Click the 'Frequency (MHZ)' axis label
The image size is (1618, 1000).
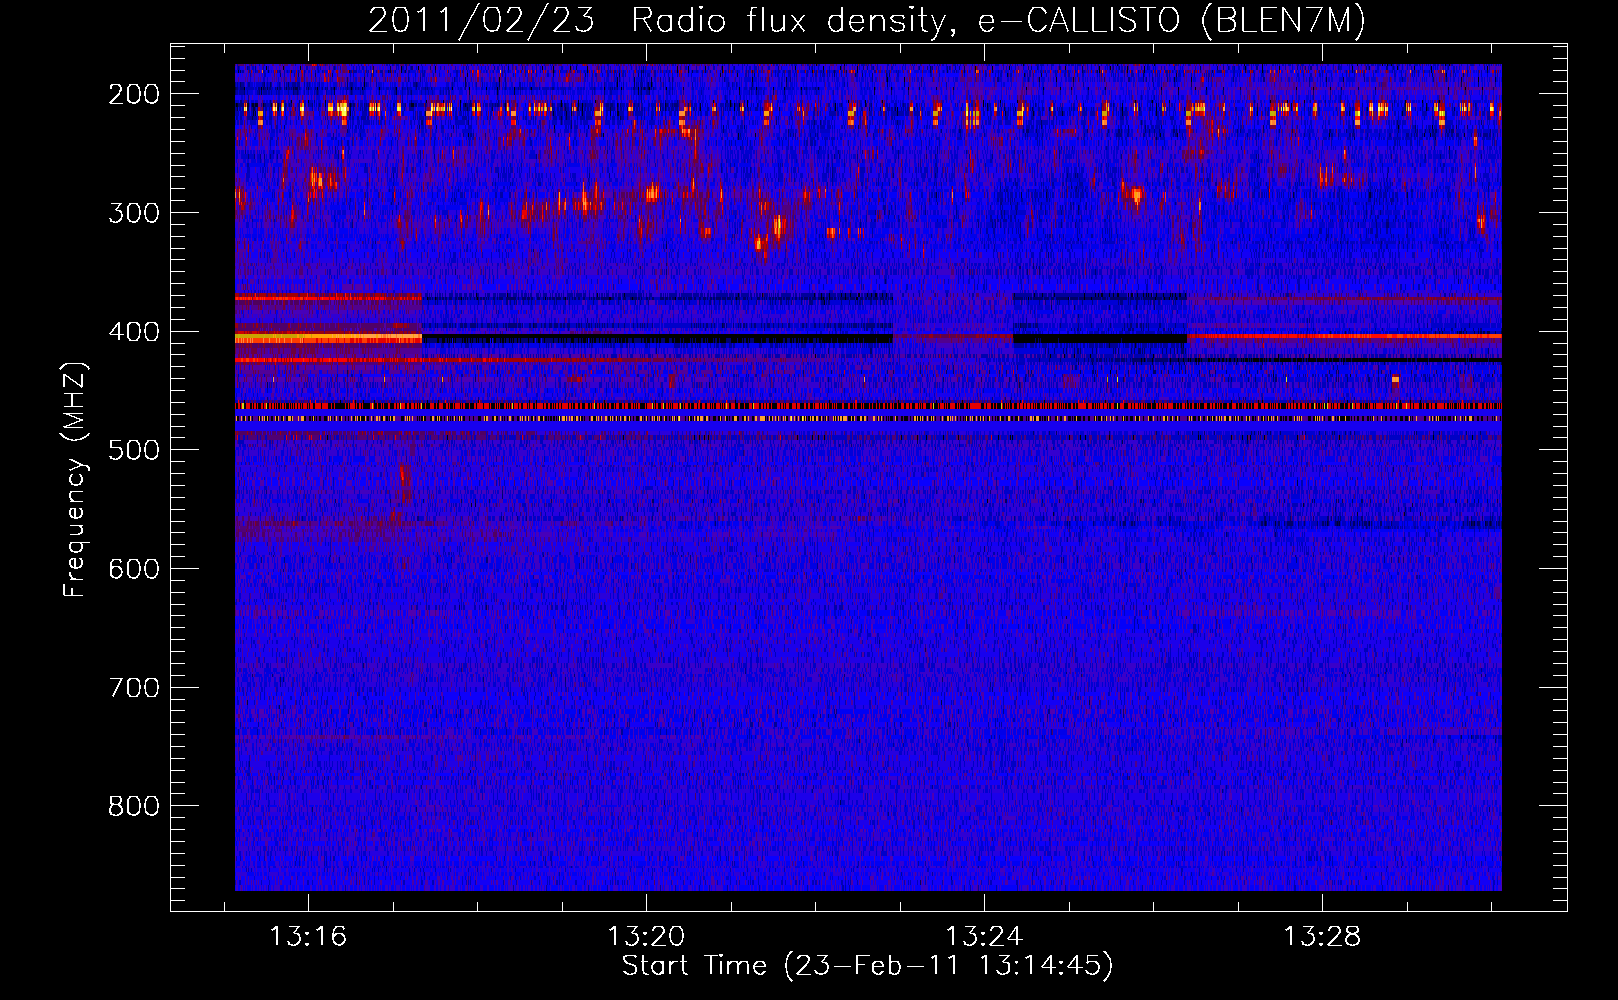pyautogui.click(x=75, y=479)
